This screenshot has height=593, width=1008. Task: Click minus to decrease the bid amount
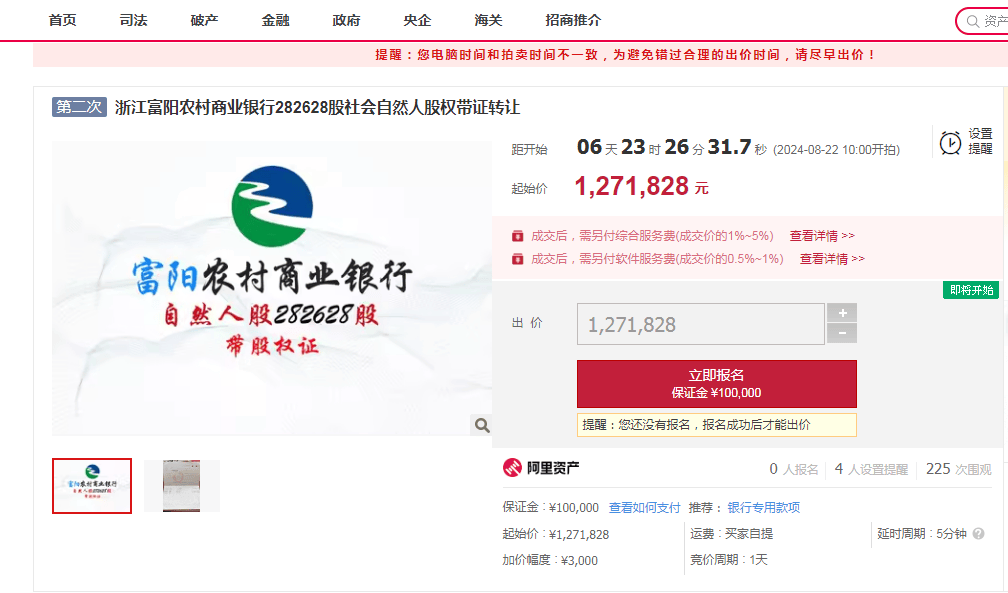pyautogui.click(x=841, y=331)
